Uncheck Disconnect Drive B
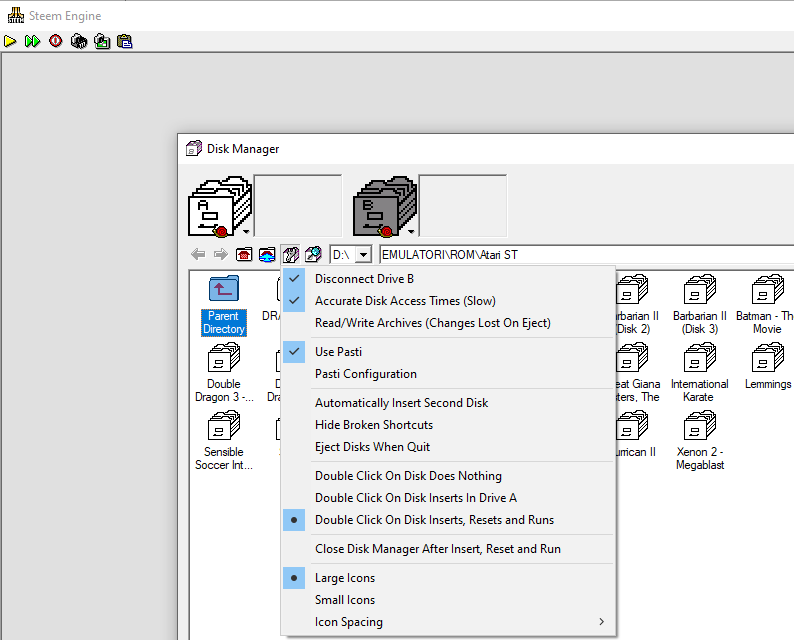Screen dimensions: 794x640 tap(448, 278)
